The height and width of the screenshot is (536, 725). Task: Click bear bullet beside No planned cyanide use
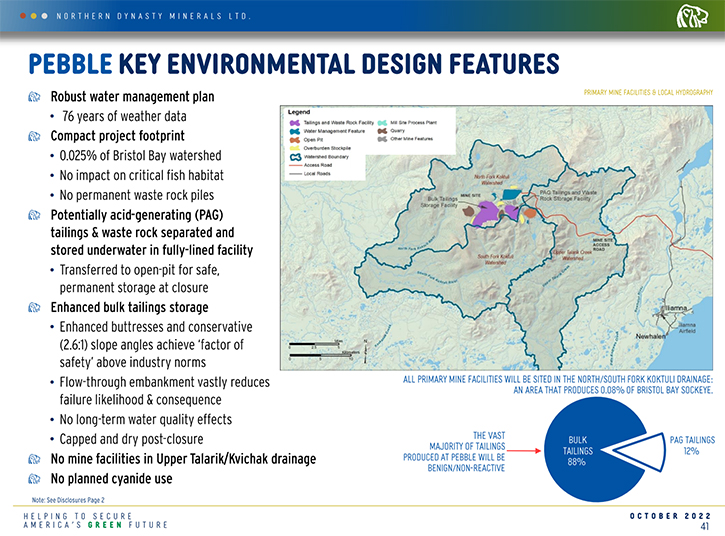click(x=34, y=478)
